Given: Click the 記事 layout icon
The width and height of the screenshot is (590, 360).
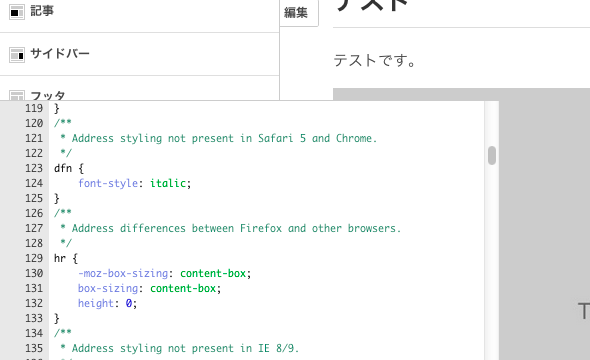Looking at the screenshot, I should (17, 12).
